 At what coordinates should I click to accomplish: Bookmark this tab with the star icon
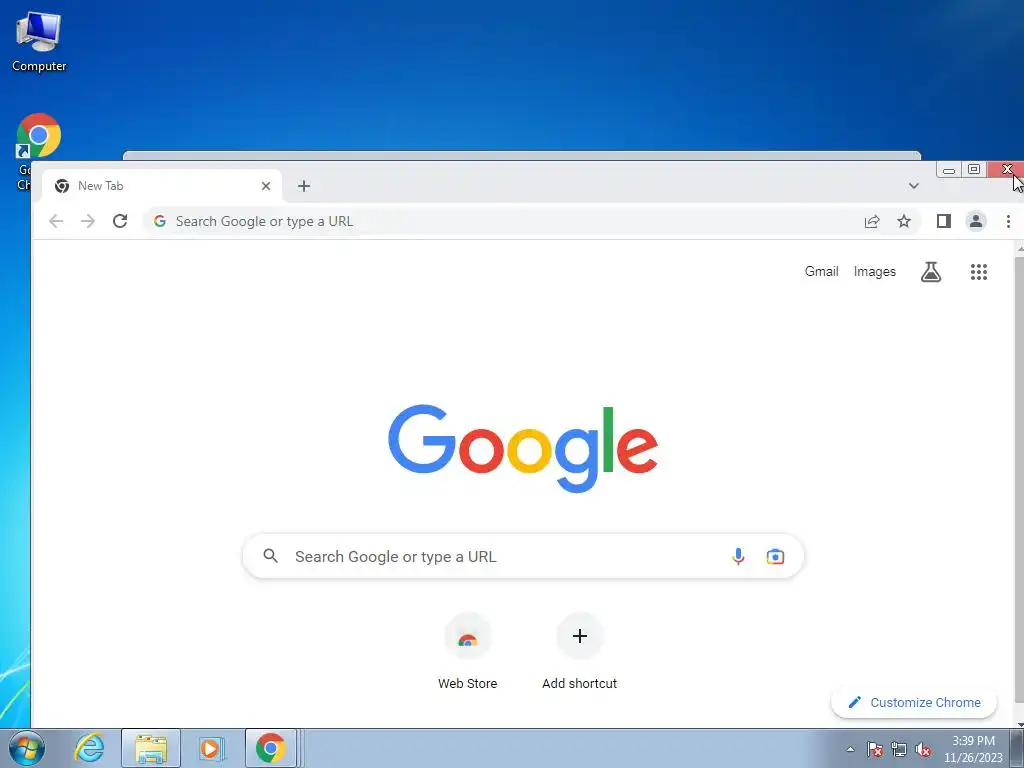click(x=904, y=221)
